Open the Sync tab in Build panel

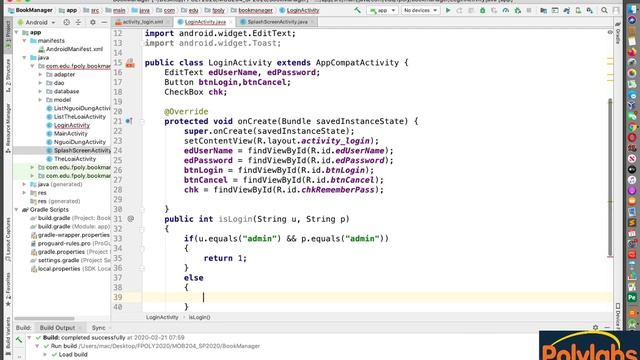[x=98, y=328]
